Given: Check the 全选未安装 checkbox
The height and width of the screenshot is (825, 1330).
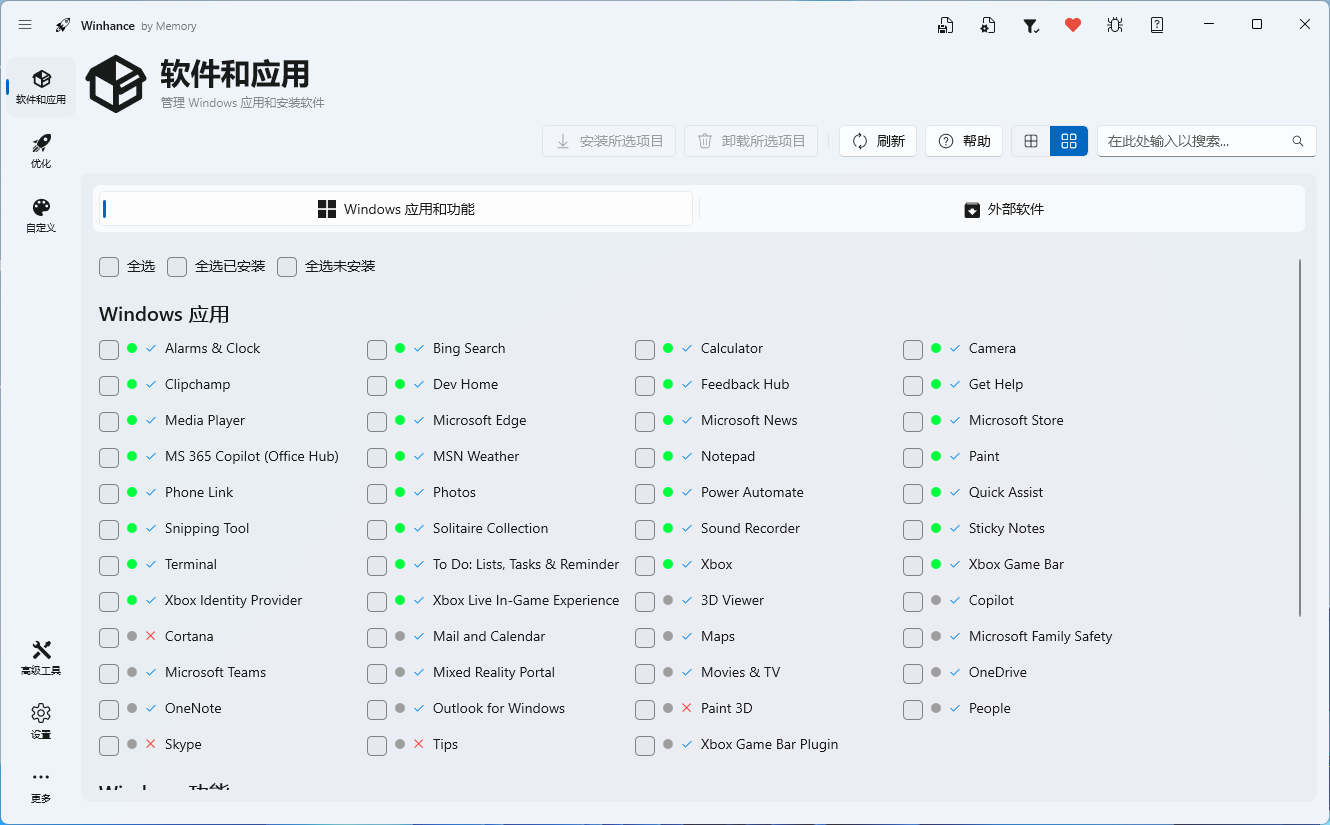Looking at the screenshot, I should point(287,267).
